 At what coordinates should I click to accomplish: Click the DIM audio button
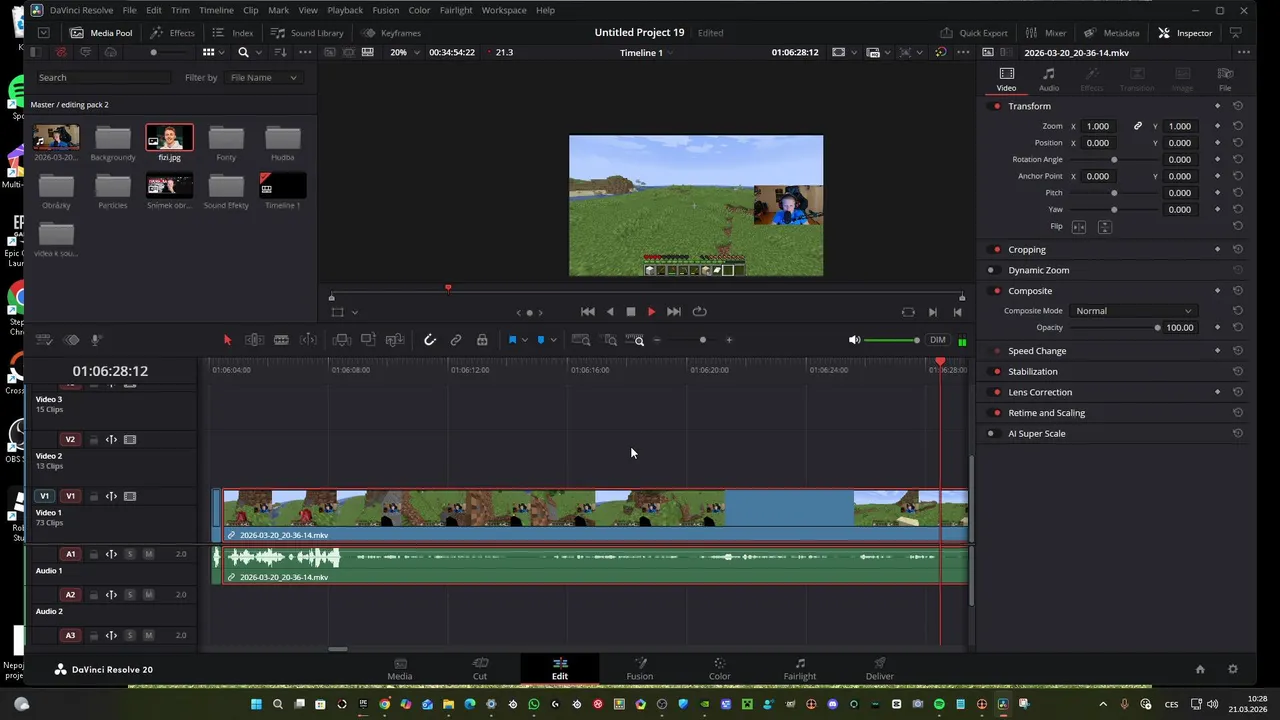pyautogui.click(x=938, y=340)
